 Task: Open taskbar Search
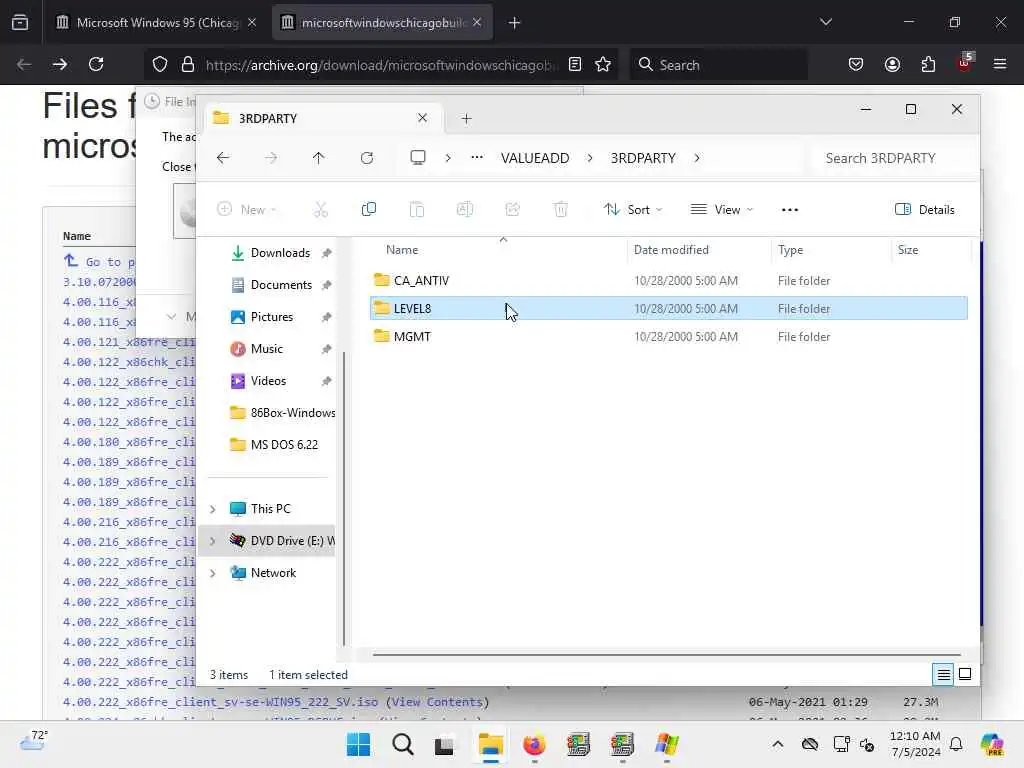coord(402,744)
